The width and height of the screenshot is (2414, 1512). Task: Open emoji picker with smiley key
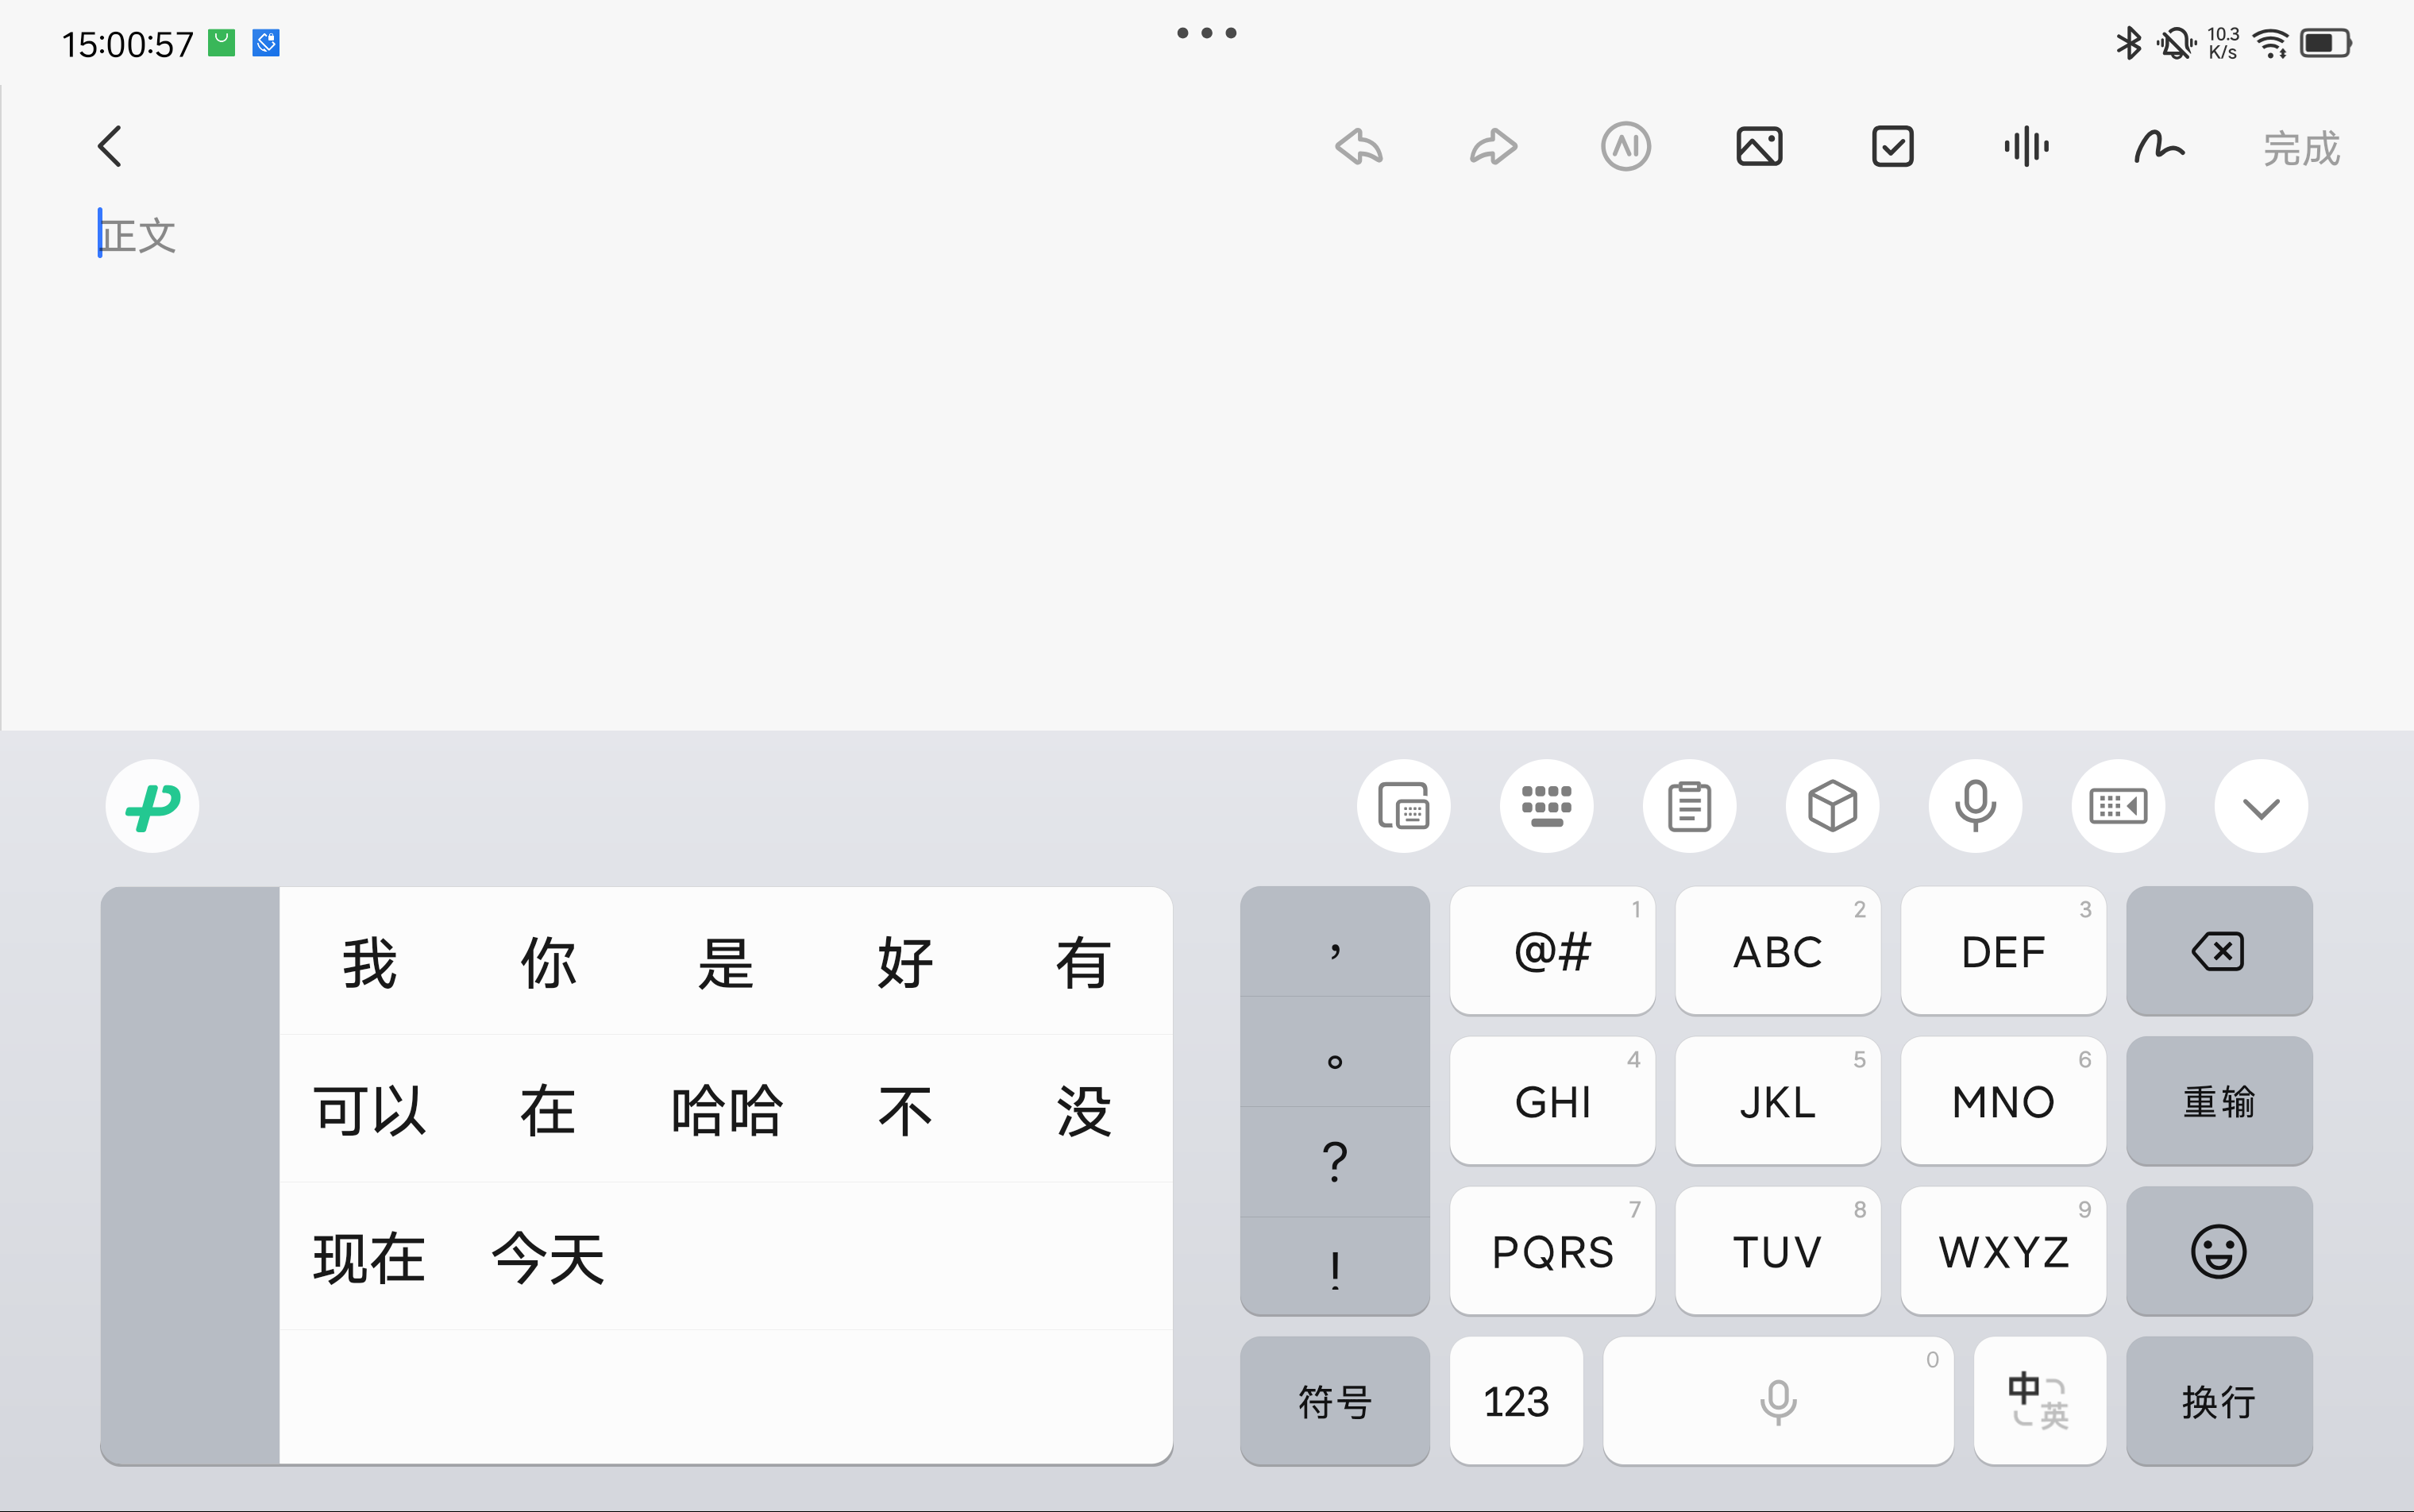pyautogui.click(x=2218, y=1251)
